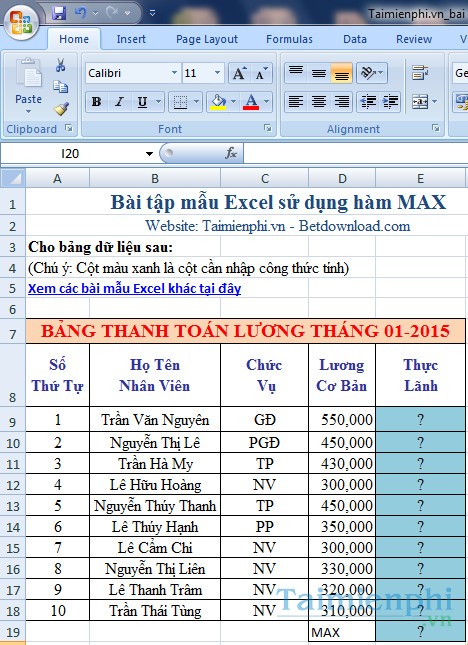Click the Paste clipboard icon
The image size is (468, 645).
28,75
